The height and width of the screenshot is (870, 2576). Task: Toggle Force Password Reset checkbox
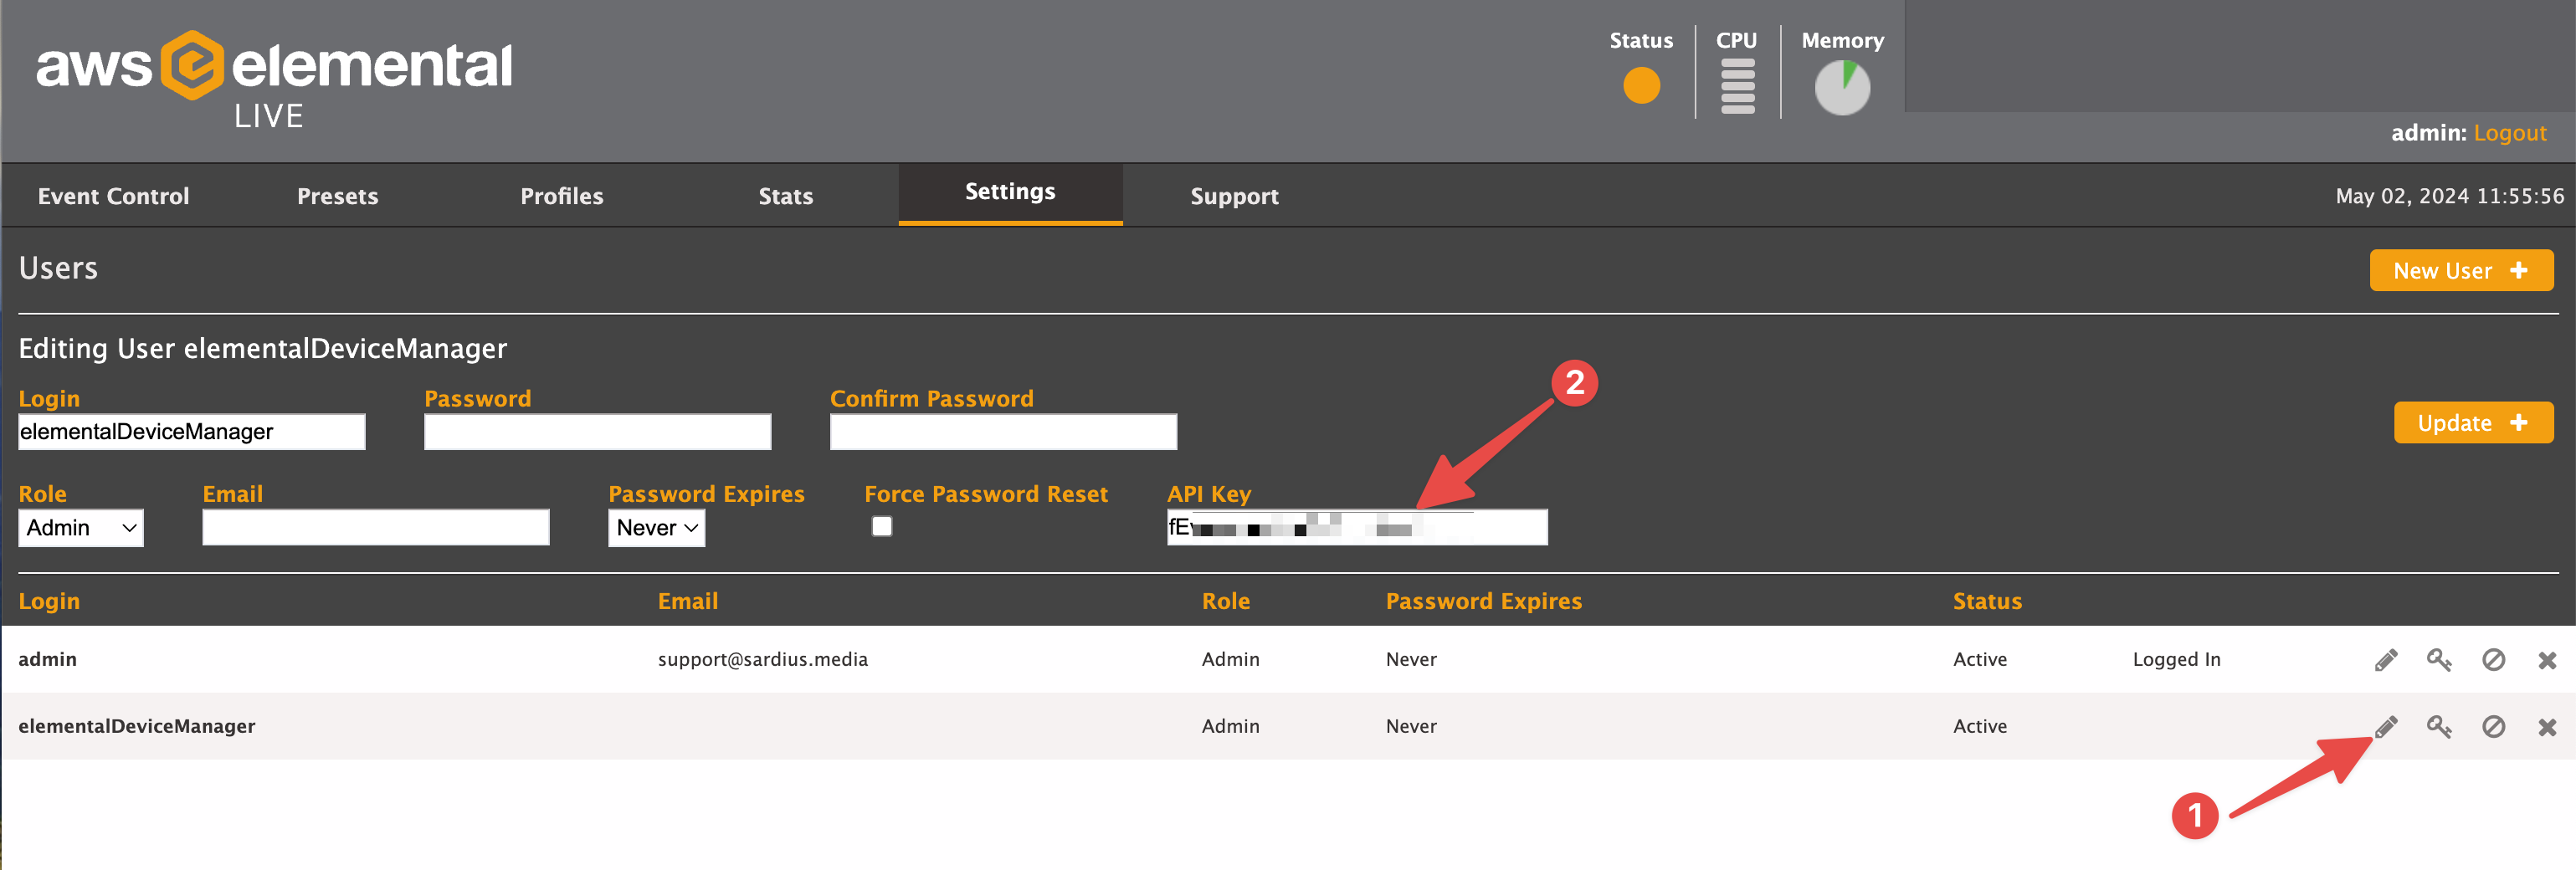click(881, 526)
